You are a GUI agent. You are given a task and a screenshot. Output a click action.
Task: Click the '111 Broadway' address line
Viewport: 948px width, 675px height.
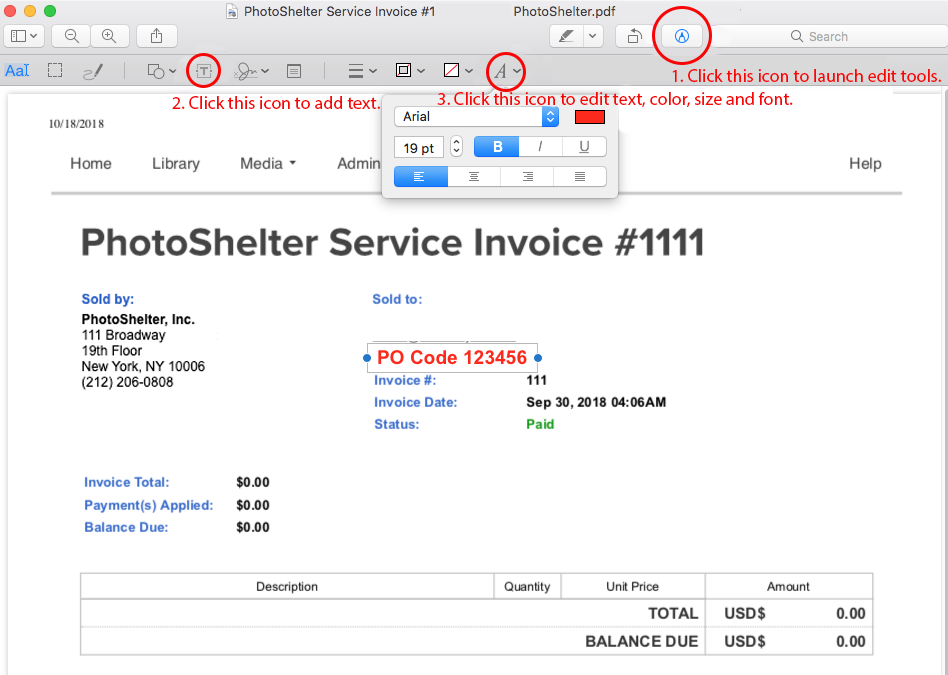point(123,335)
